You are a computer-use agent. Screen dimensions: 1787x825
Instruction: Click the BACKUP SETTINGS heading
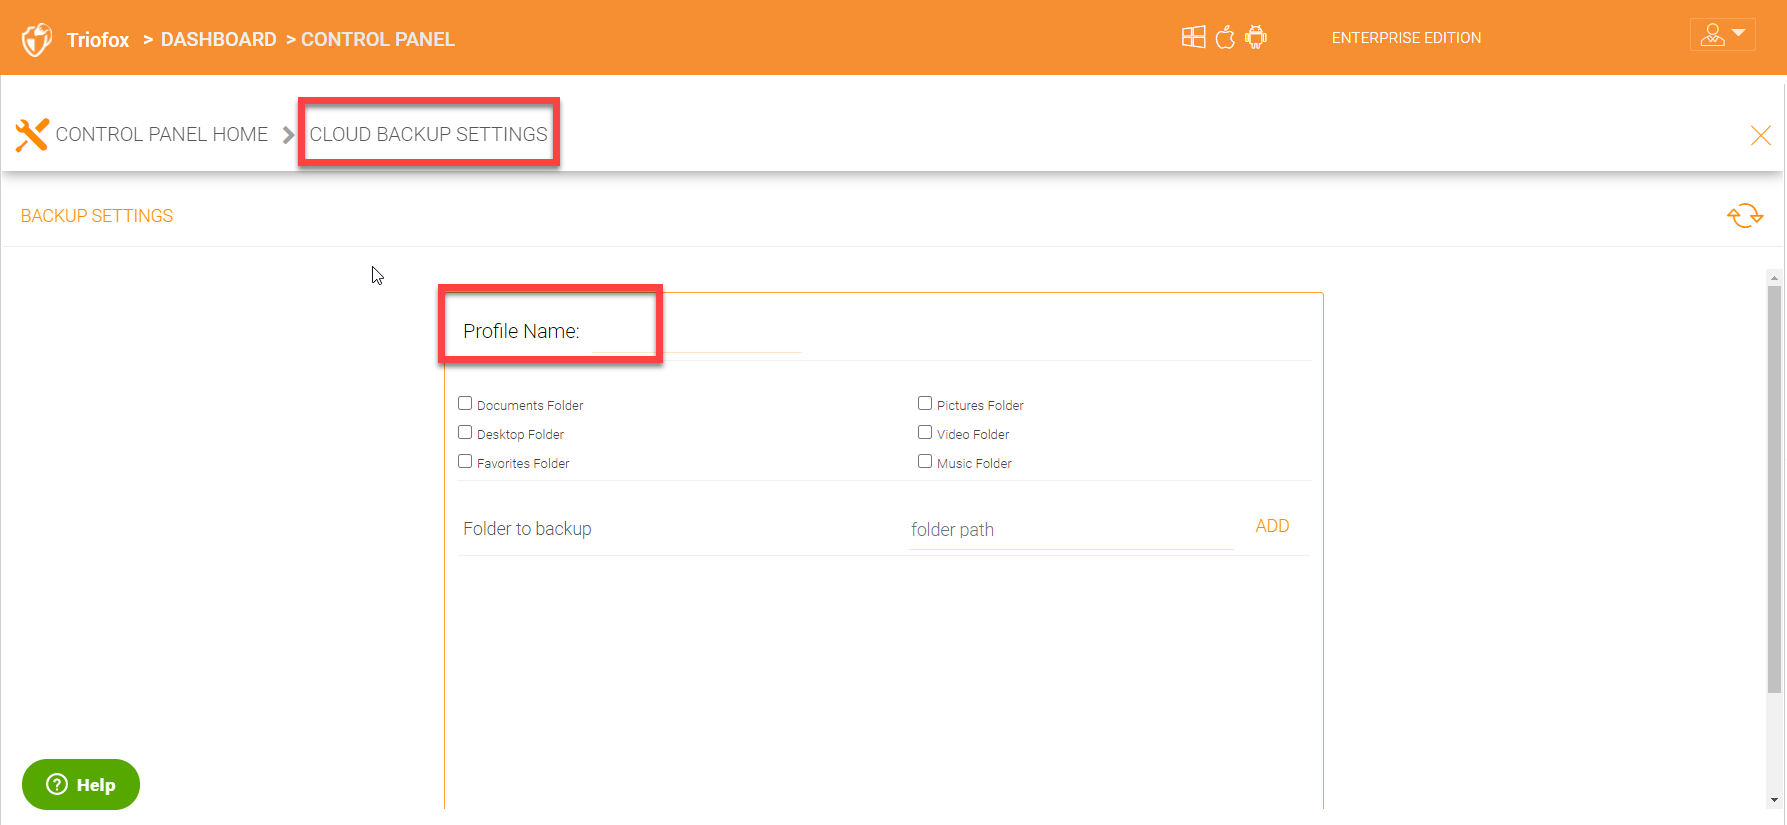(x=97, y=216)
